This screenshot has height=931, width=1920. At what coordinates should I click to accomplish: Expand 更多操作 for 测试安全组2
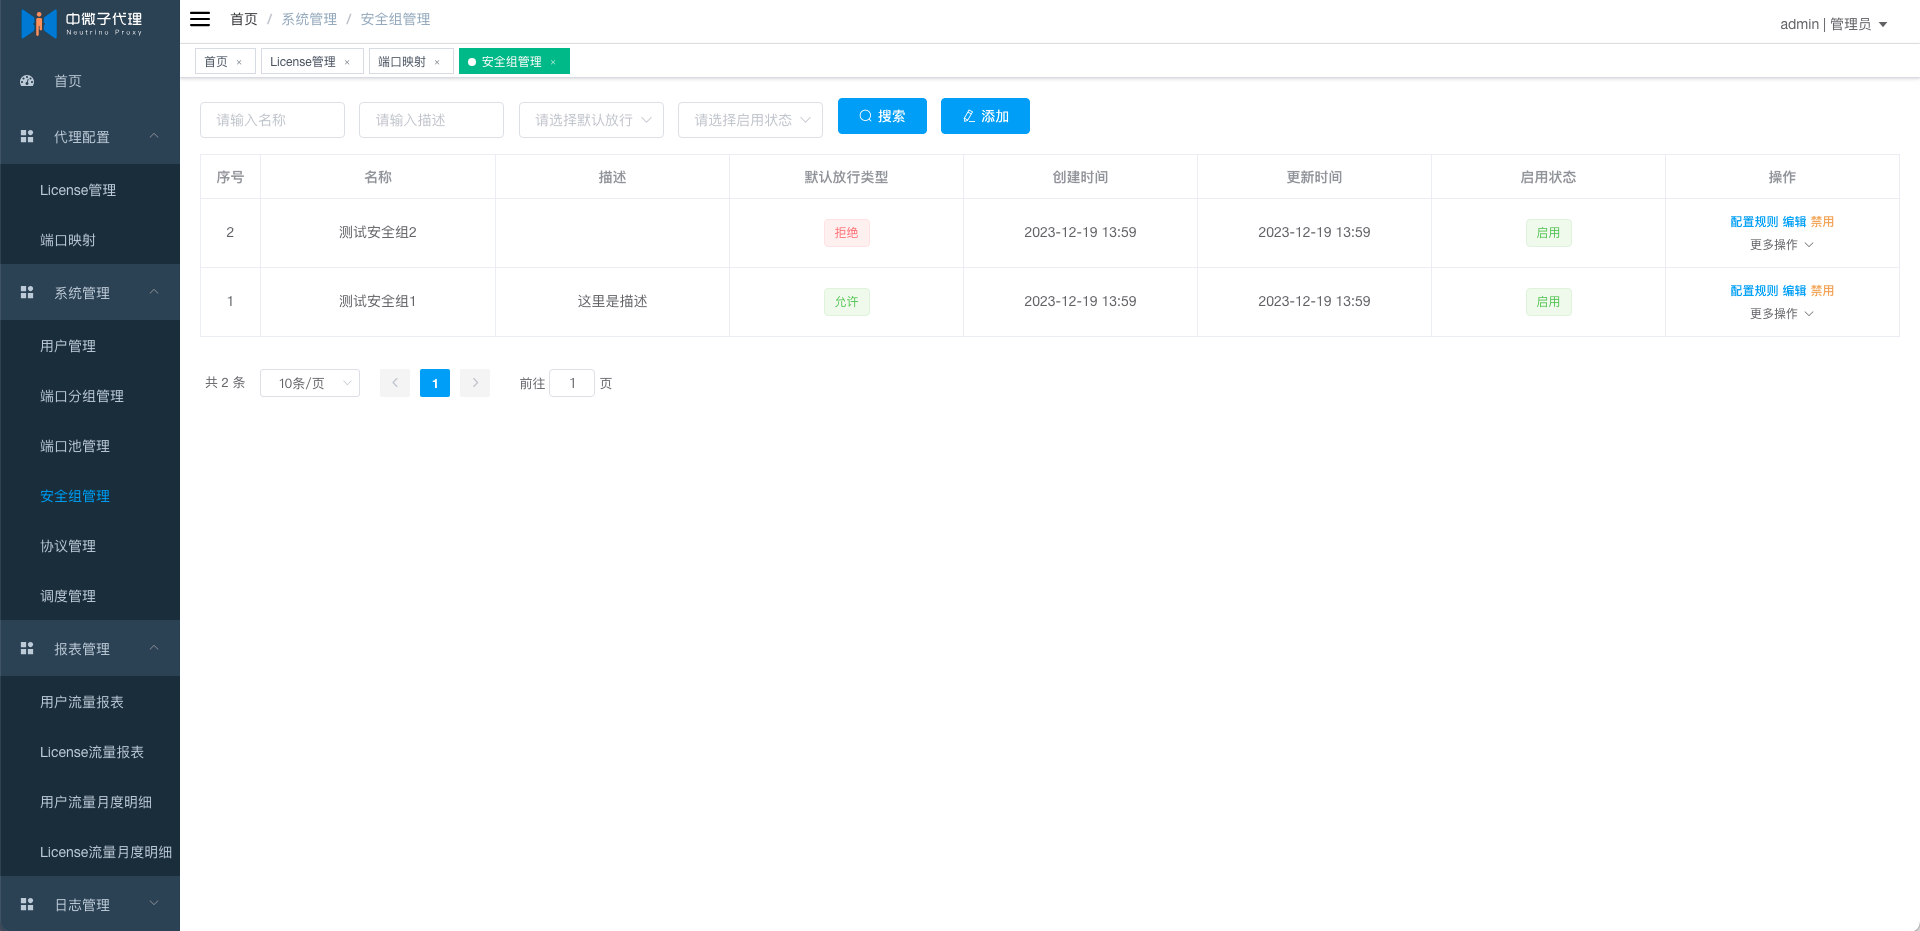1781,245
